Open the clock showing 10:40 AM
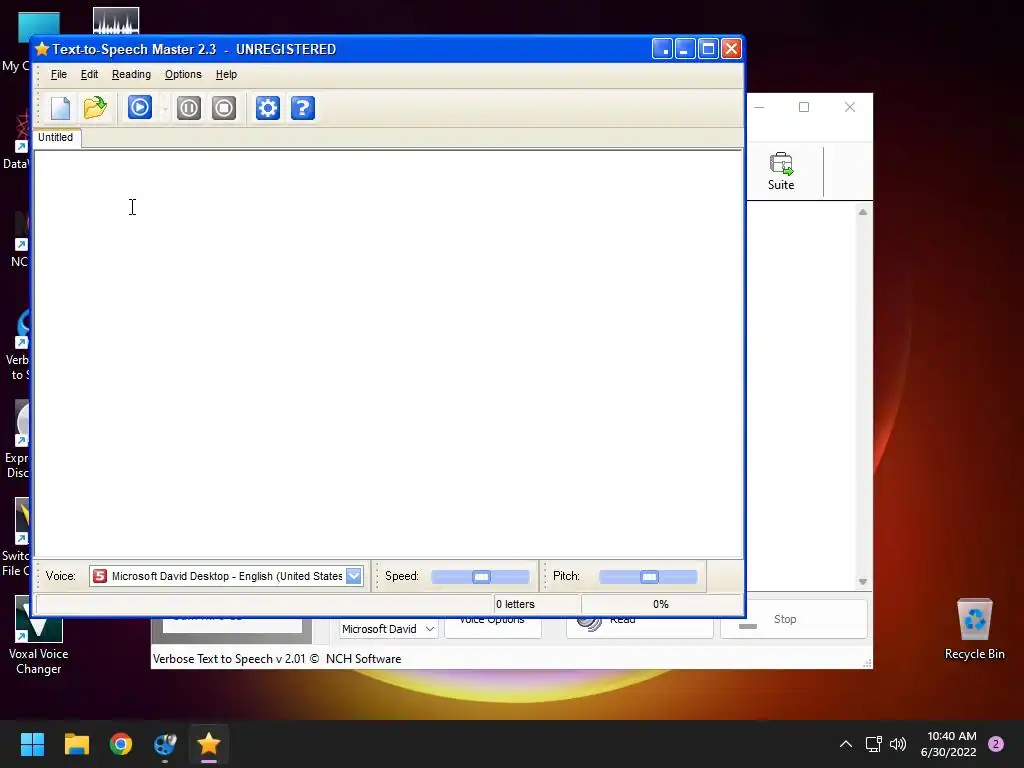The height and width of the screenshot is (768, 1024). click(948, 744)
